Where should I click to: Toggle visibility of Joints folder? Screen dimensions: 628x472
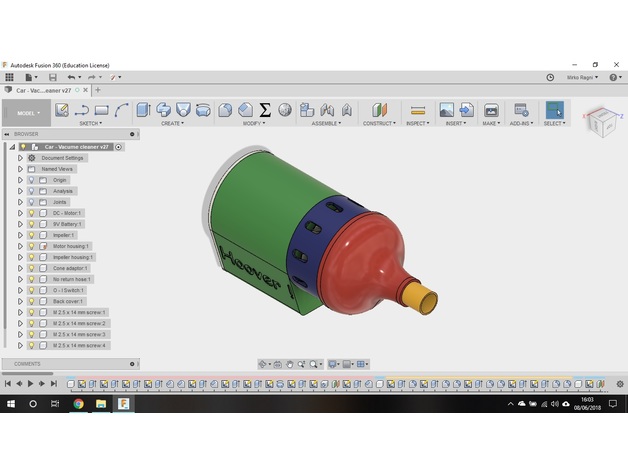coord(32,202)
